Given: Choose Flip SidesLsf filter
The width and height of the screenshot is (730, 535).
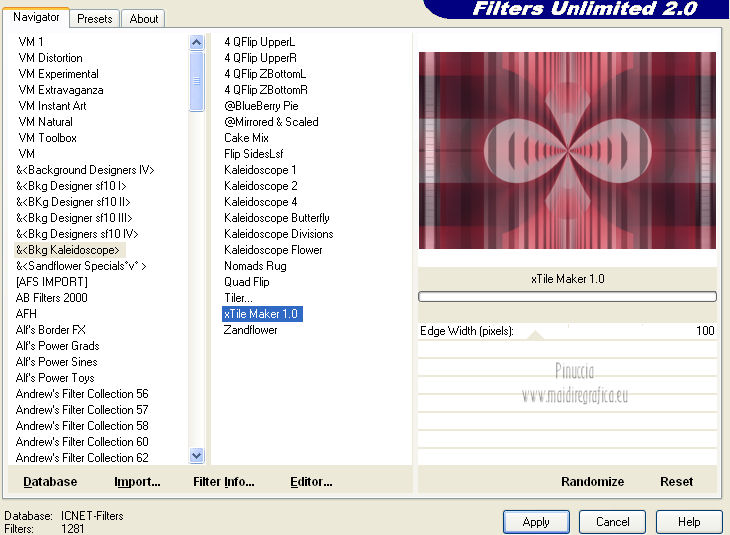Looking at the screenshot, I should pos(253,154).
